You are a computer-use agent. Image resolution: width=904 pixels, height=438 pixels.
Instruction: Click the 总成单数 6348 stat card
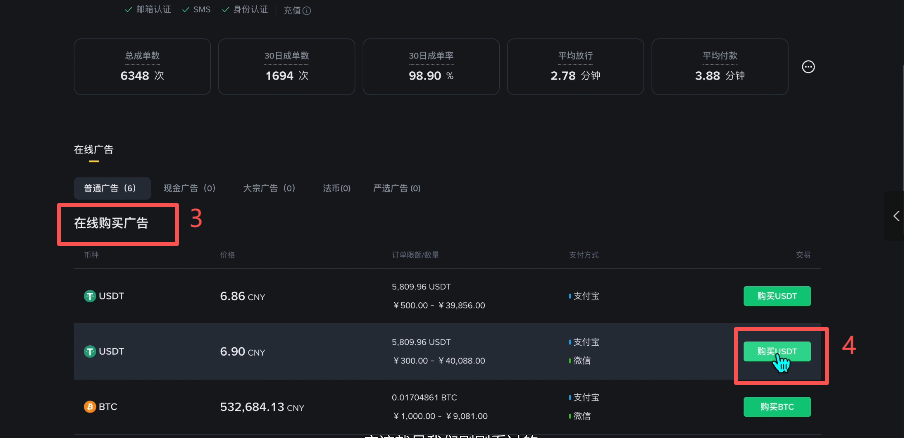click(x=142, y=67)
